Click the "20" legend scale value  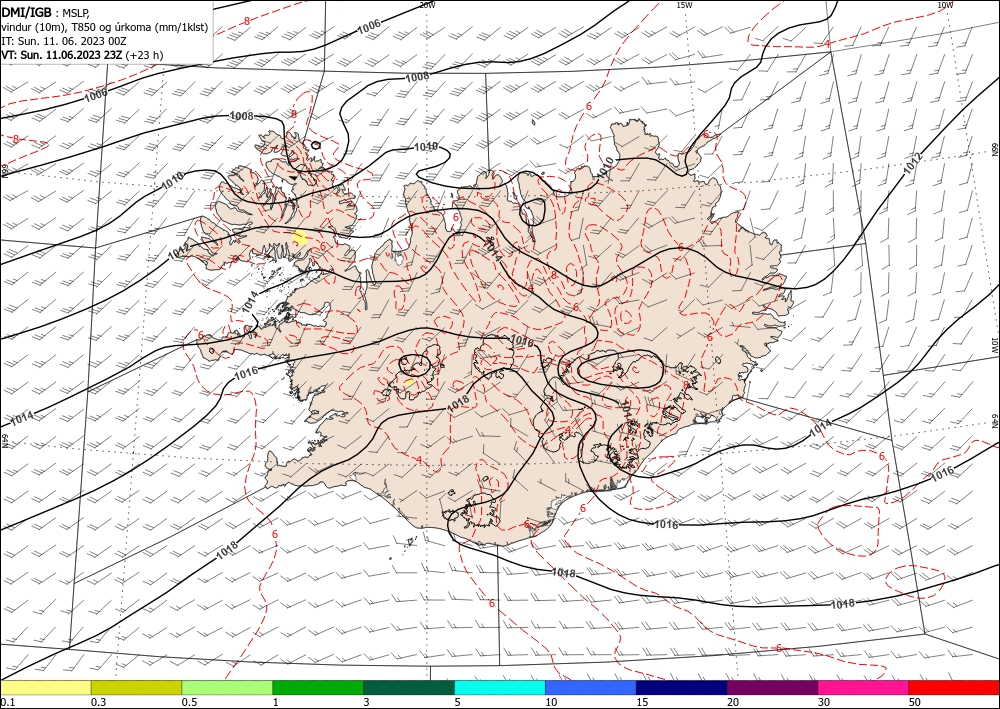tap(733, 702)
